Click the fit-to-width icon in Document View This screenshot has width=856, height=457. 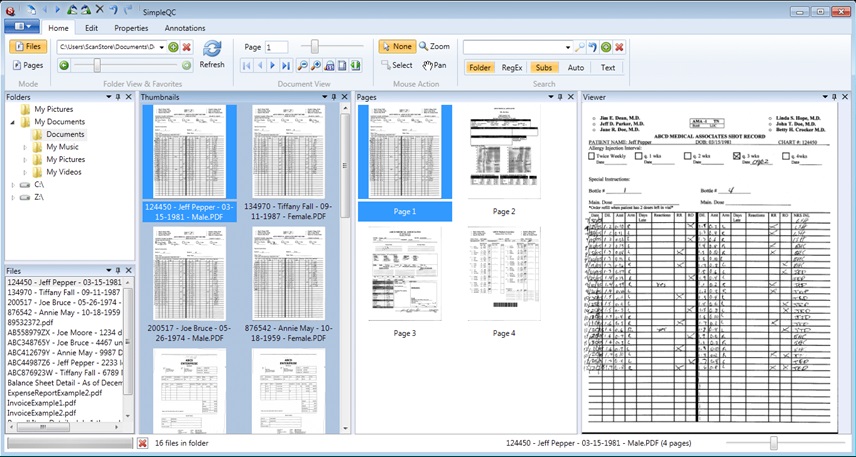coord(329,66)
